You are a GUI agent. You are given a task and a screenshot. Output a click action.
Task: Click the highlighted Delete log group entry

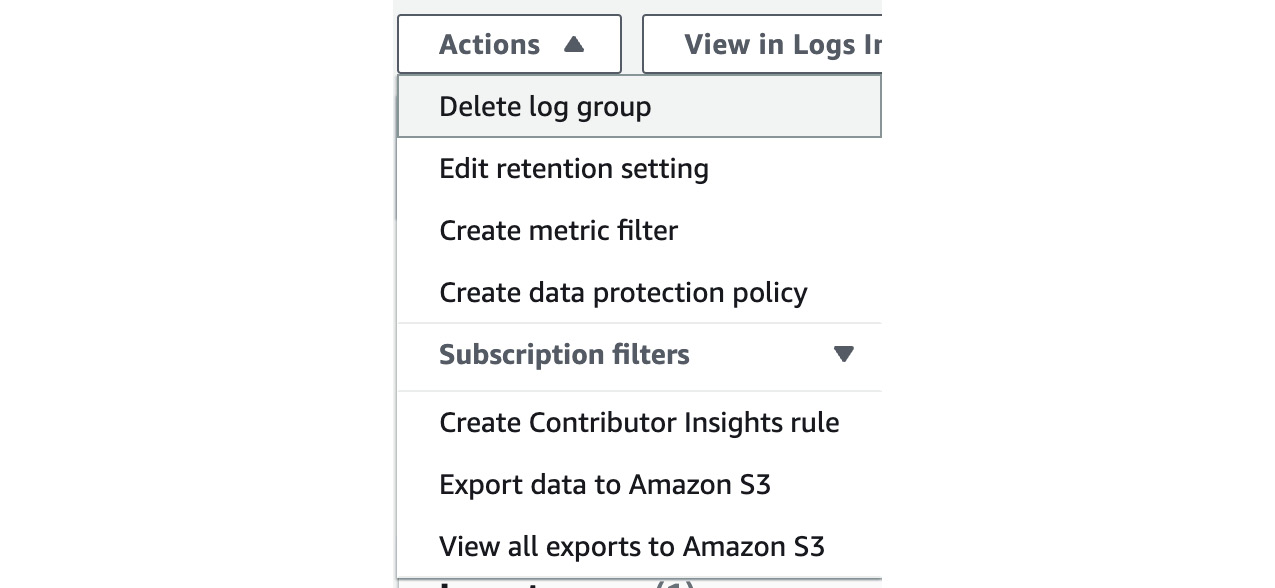coord(639,106)
